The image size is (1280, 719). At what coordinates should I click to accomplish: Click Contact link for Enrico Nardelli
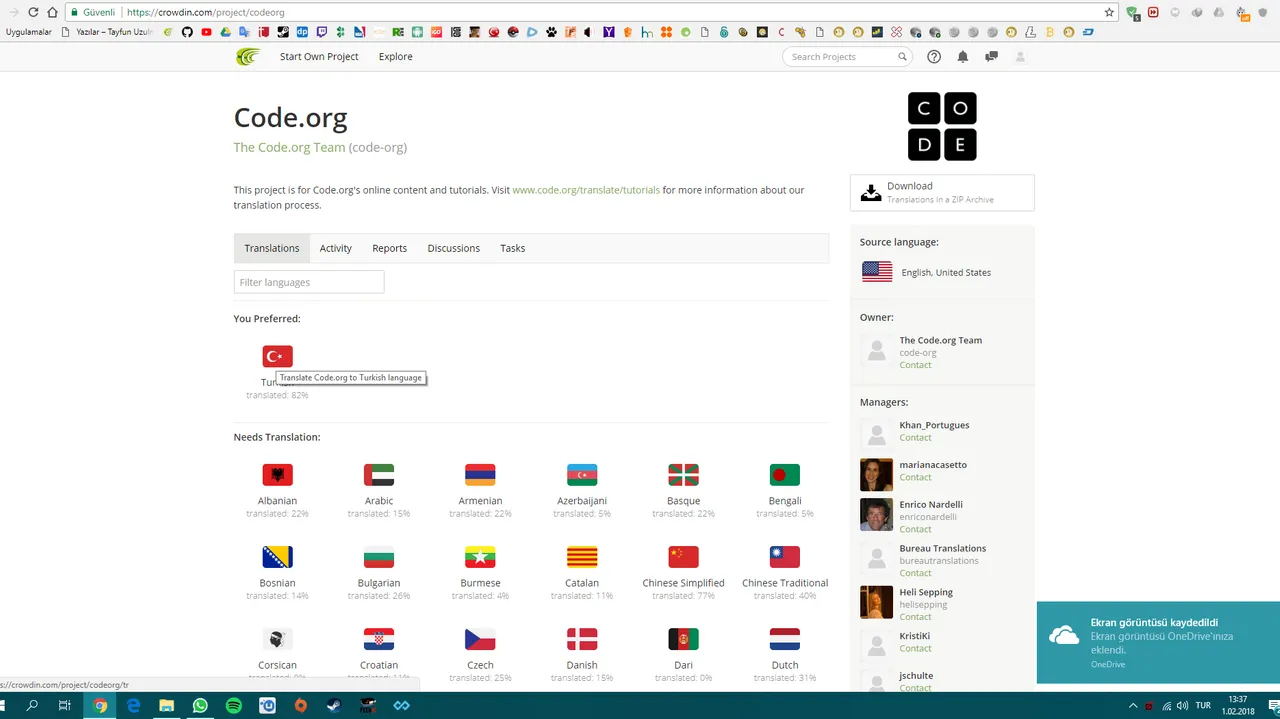[x=915, y=529]
